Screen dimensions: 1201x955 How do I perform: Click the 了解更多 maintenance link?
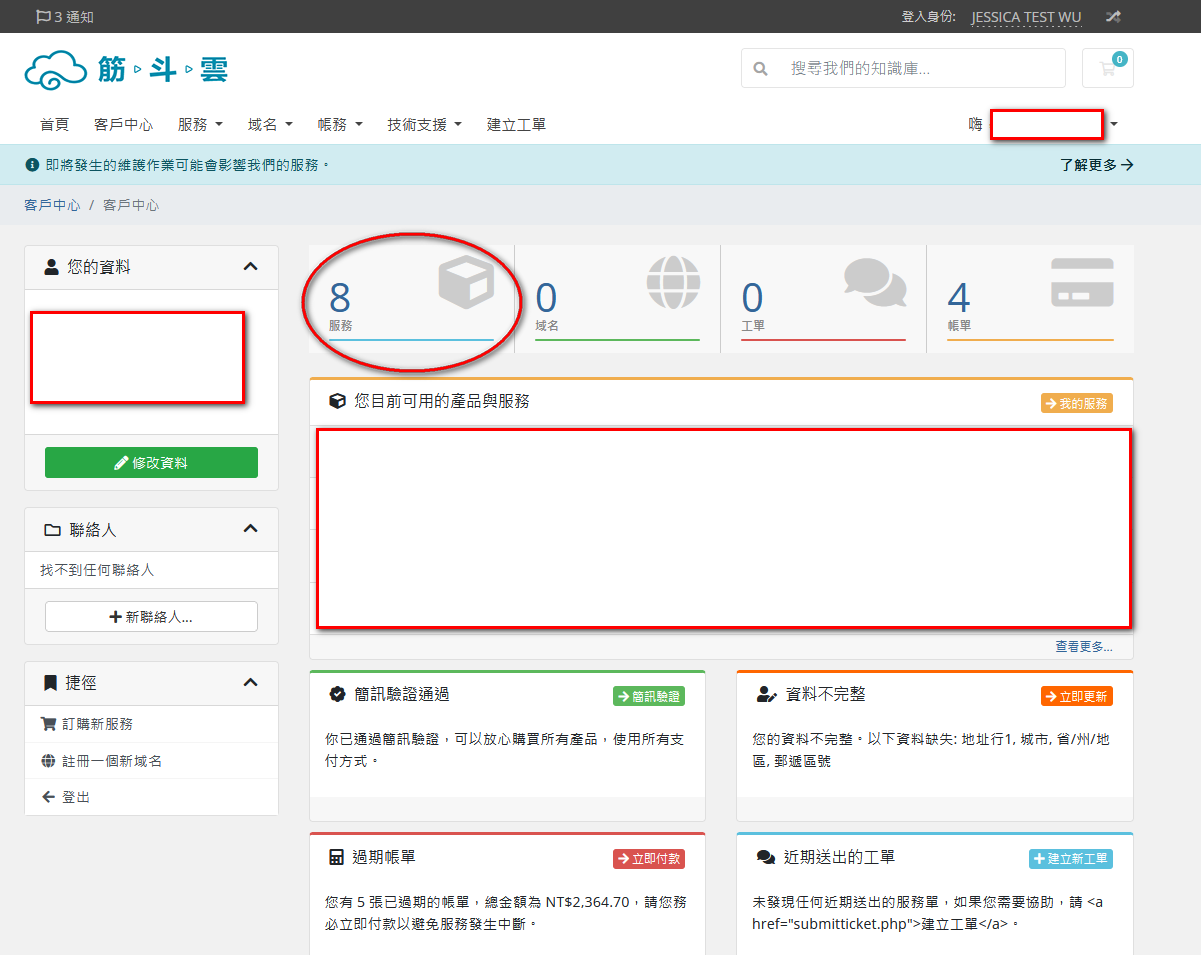click(1096, 165)
